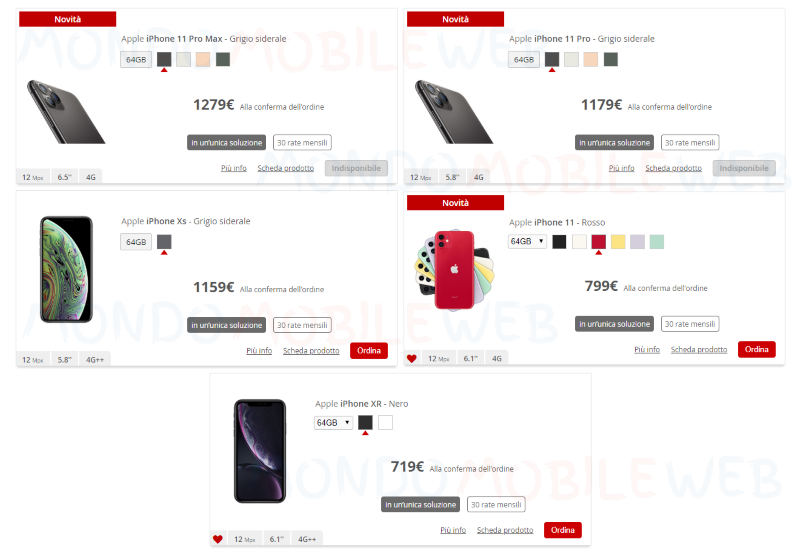Open the 64GB storage dropdown for iPhone 11

pyautogui.click(x=527, y=241)
